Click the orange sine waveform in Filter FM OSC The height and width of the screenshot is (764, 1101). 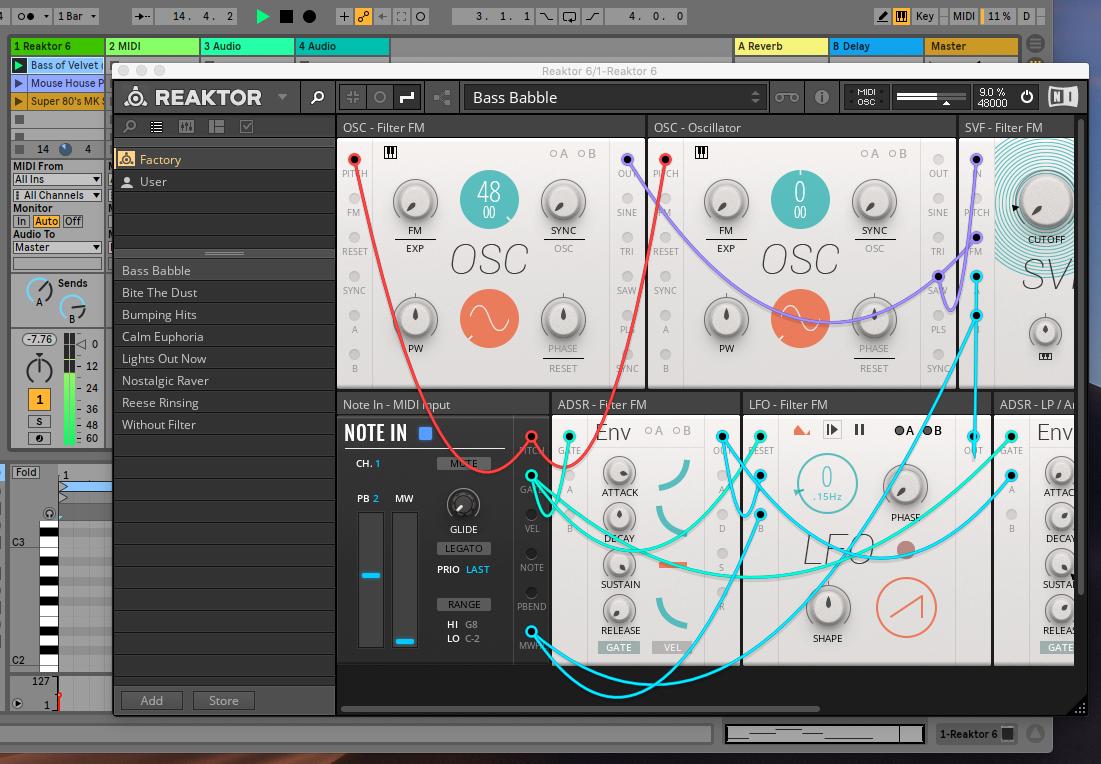pyautogui.click(x=489, y=319)
